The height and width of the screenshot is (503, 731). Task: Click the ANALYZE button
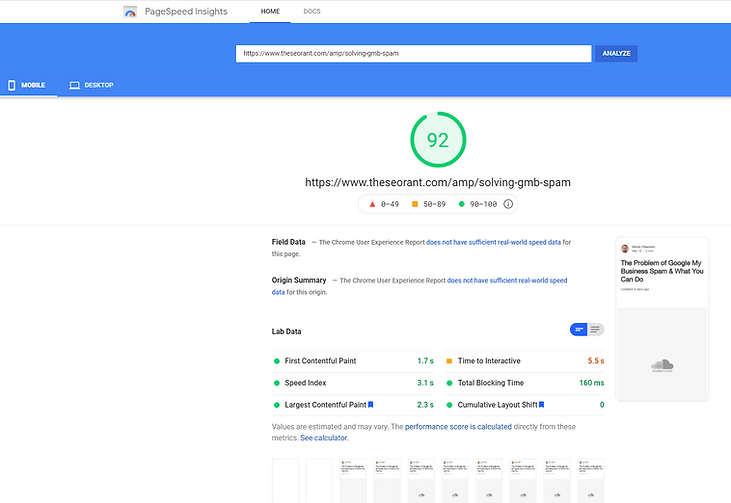[616, 54]
